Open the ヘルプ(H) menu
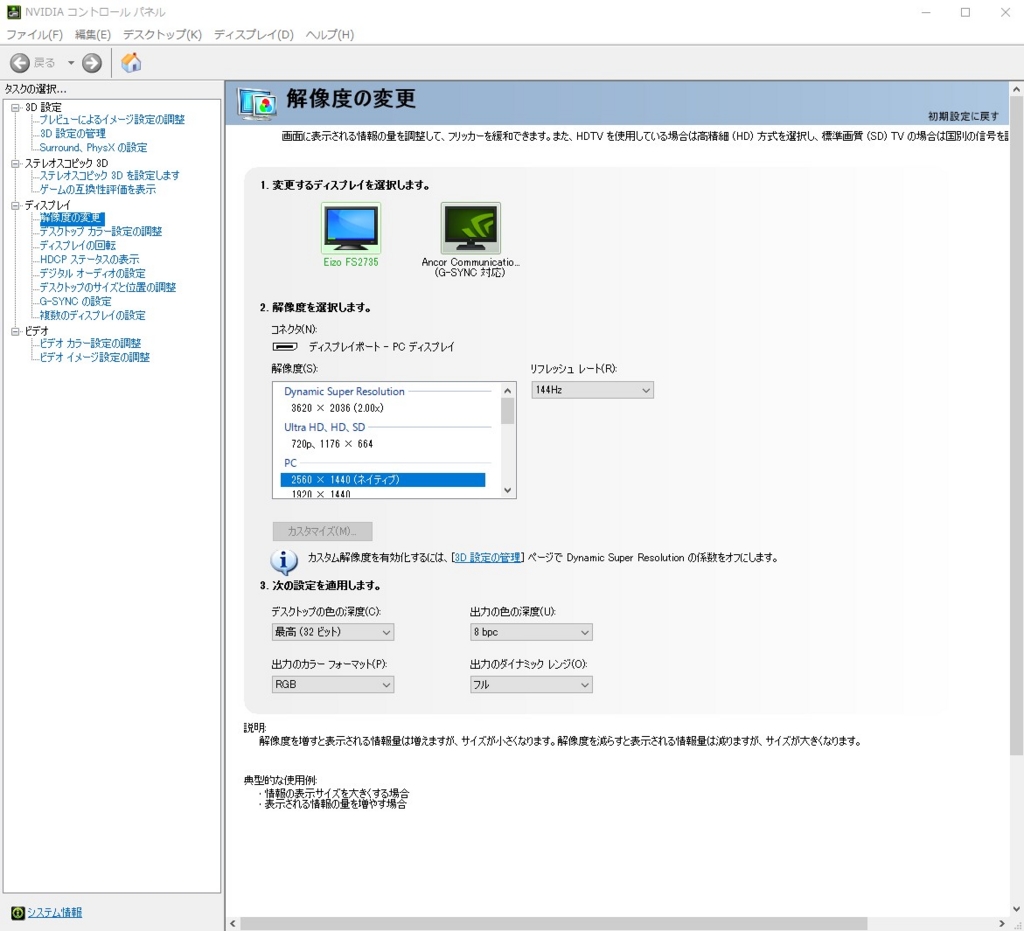 (x=330, y=35)
